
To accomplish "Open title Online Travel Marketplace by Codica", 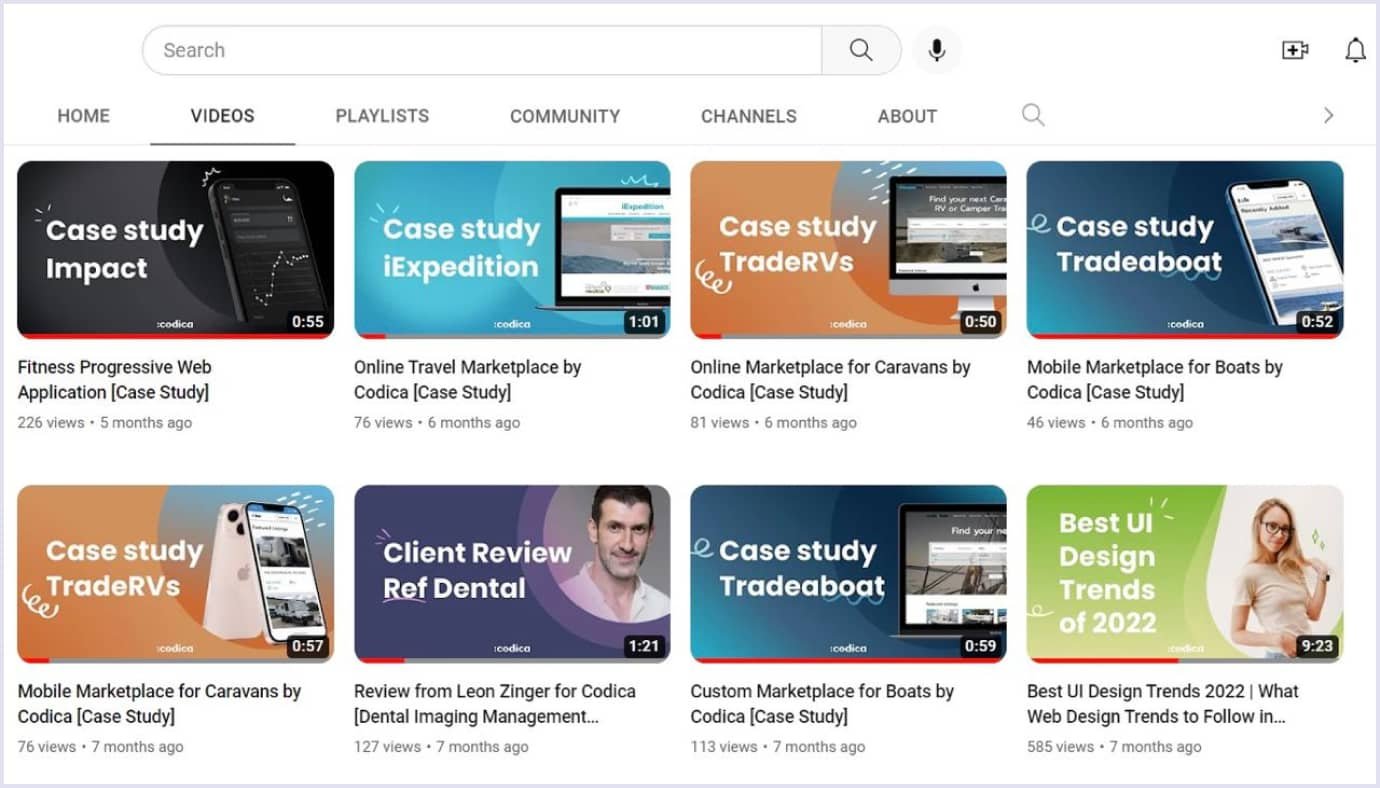I will pos(467,380).
